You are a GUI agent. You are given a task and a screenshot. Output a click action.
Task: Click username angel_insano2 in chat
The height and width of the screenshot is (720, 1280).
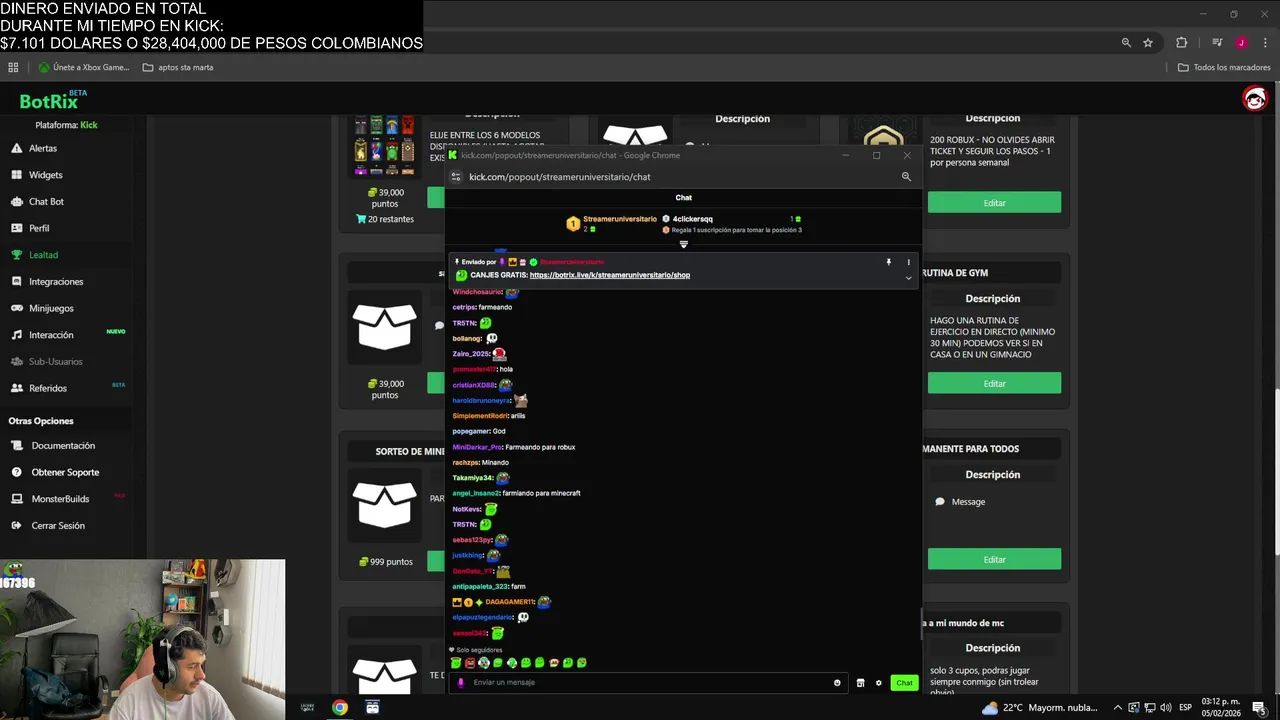476,493
